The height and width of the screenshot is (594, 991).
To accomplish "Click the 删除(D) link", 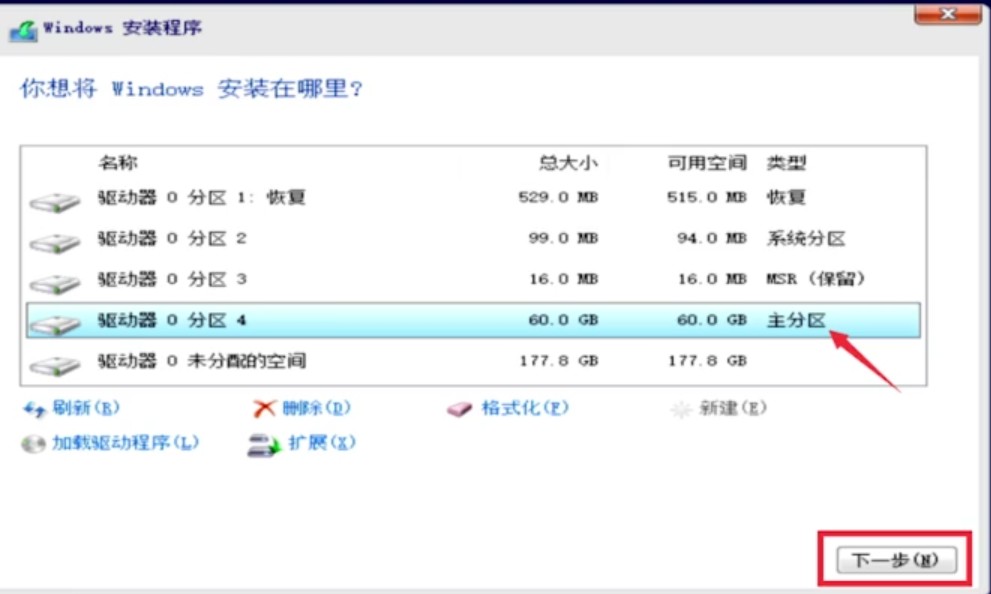I will tap(316, 408).
